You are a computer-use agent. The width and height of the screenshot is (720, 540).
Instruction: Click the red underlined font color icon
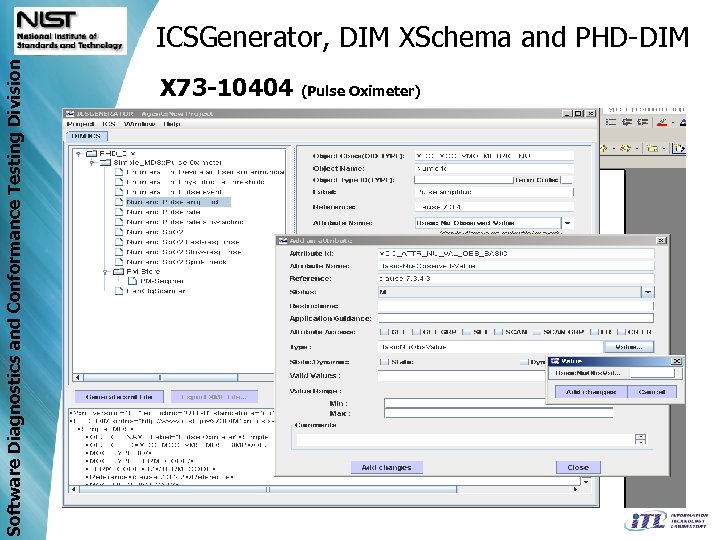click(662, 122)
